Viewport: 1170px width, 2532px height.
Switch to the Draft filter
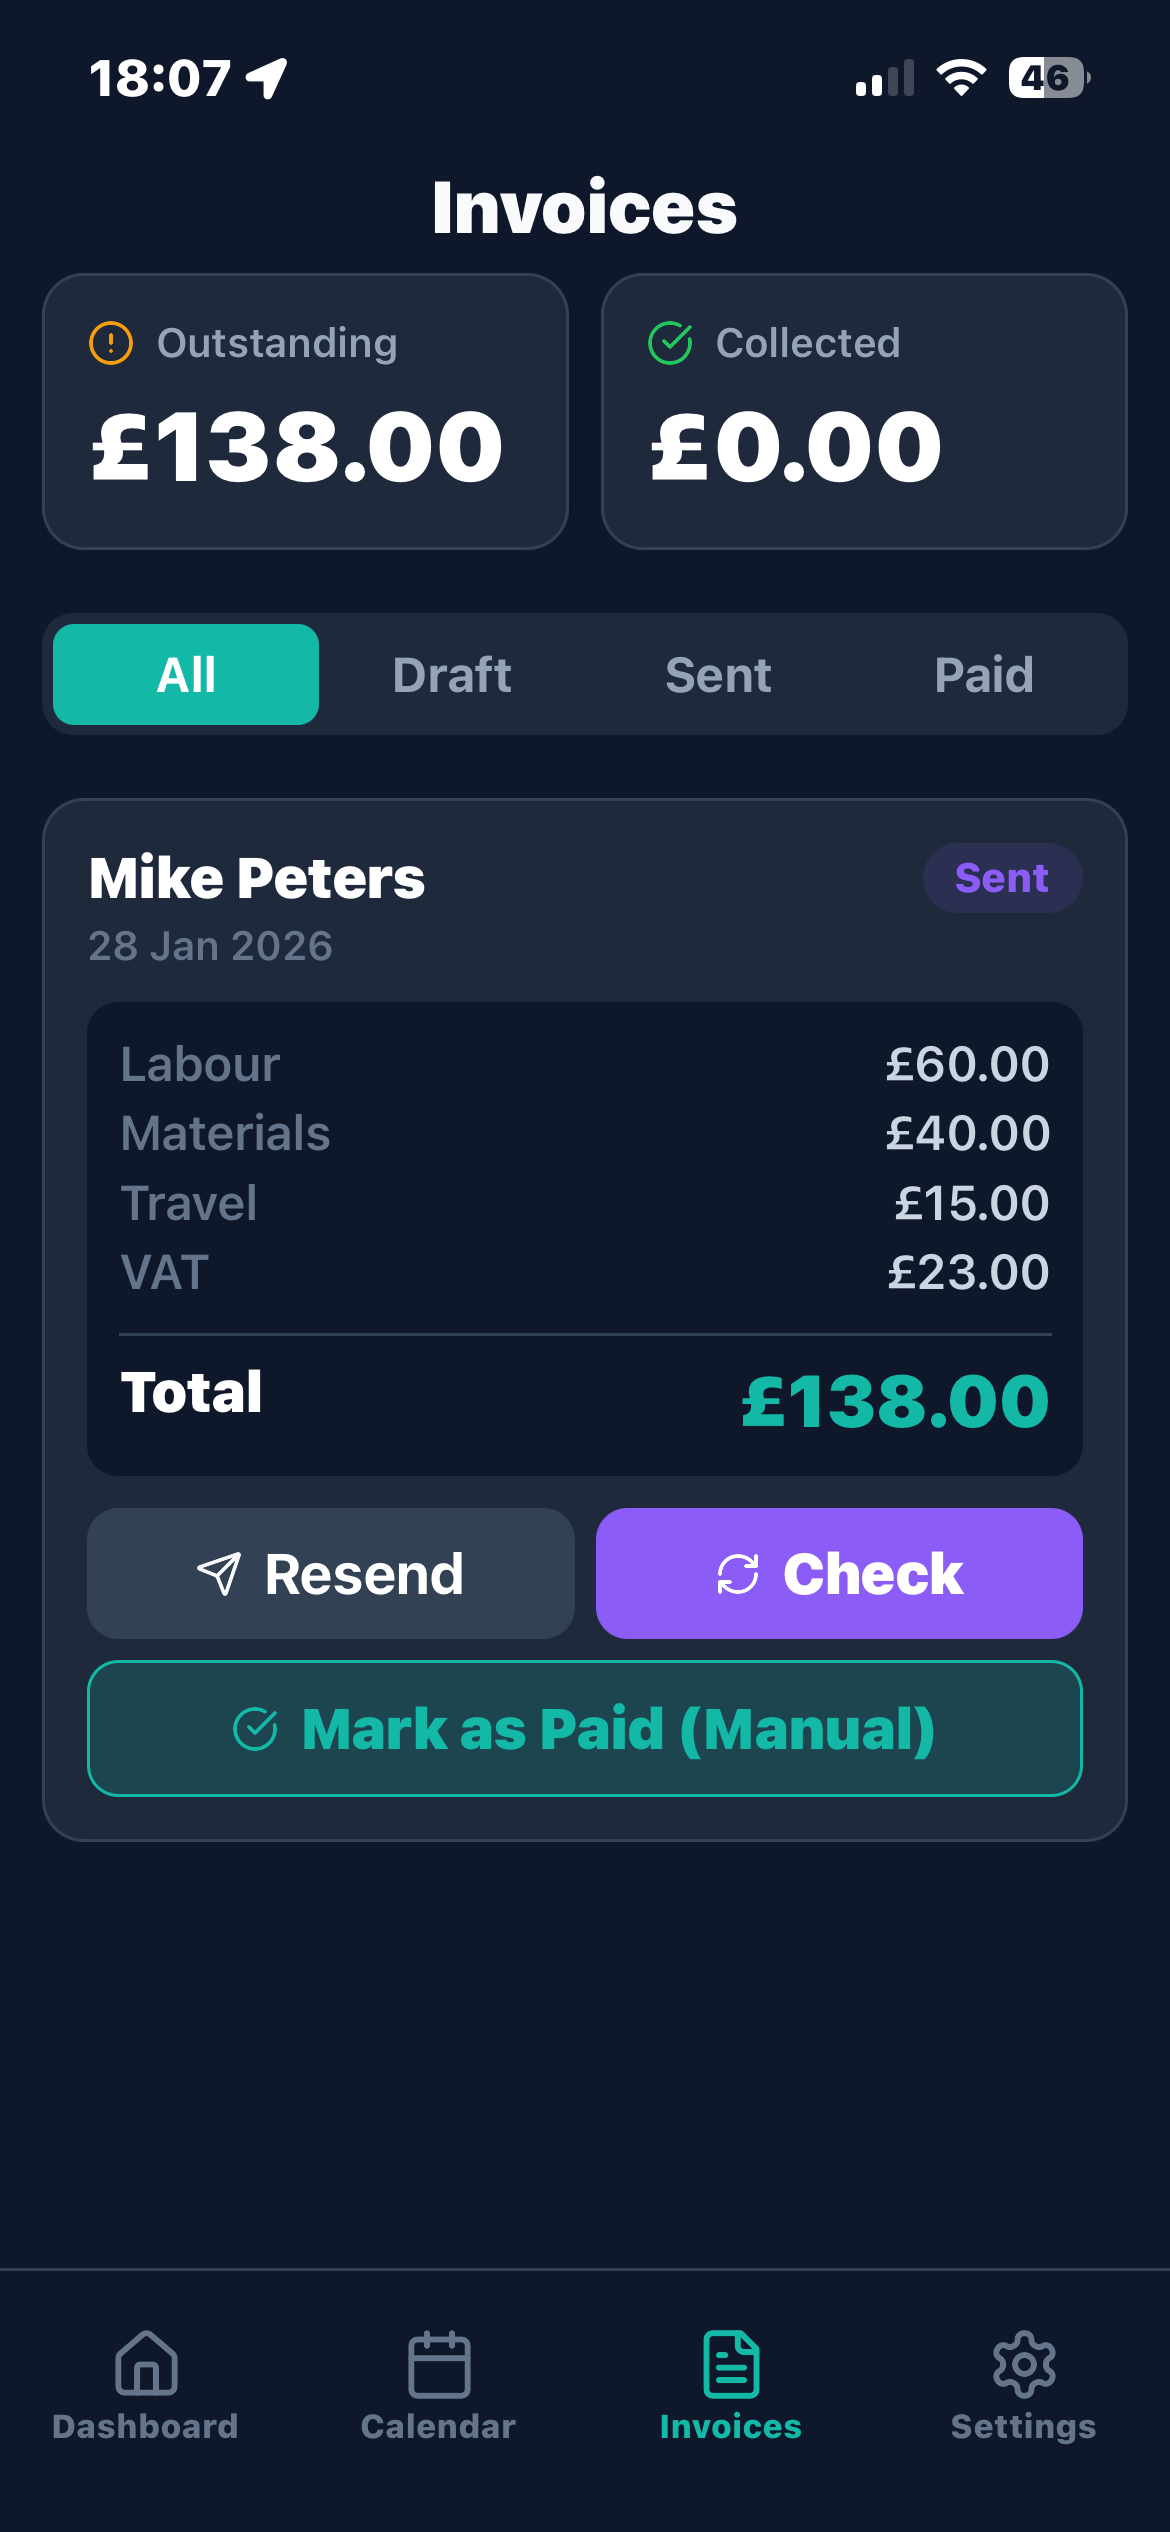[x=452, y=675]
